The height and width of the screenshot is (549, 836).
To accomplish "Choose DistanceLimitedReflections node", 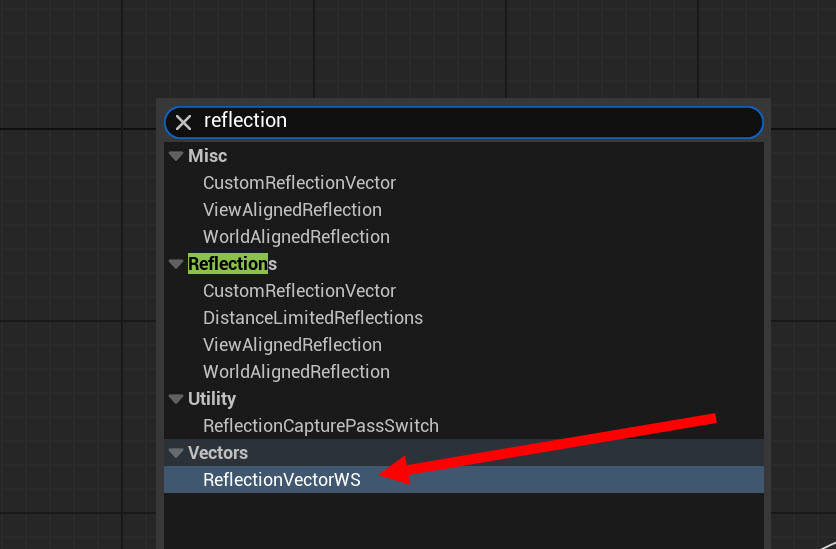I will pyautogui.click(x=312, y=318).
